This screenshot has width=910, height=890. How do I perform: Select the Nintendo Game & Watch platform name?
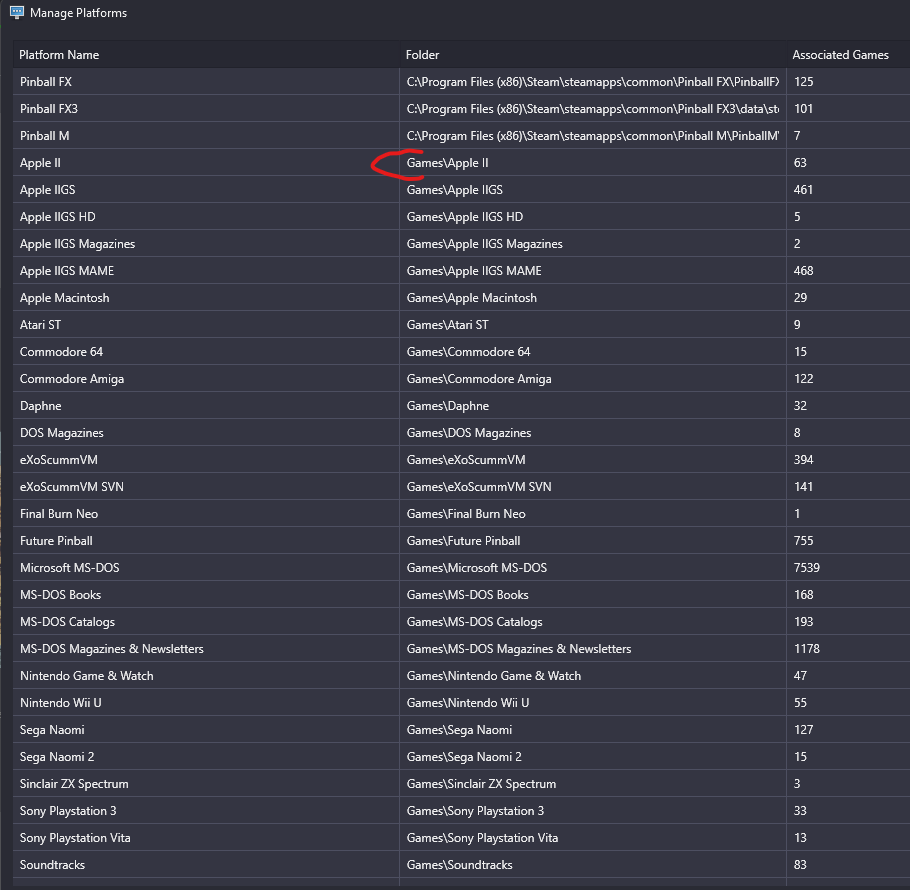(x=86, y=675)
